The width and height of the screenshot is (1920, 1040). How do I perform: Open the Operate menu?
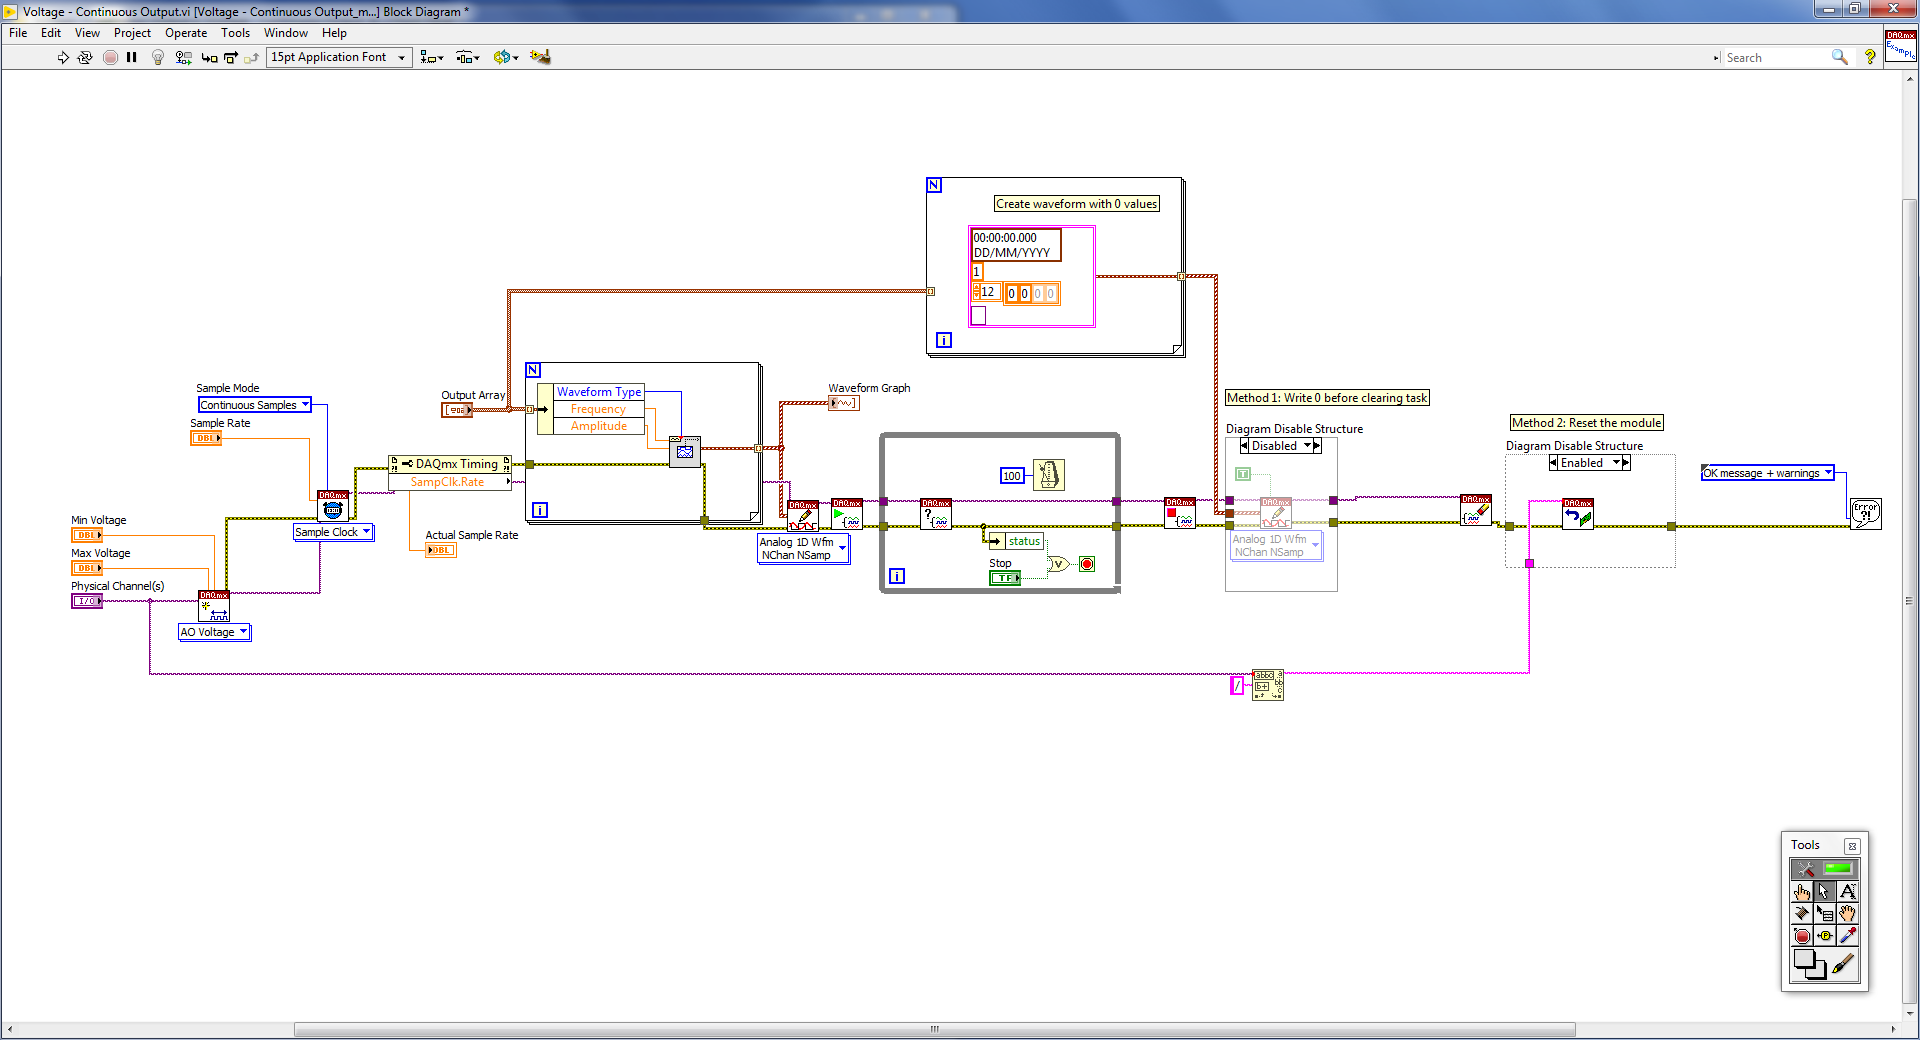click(x=186, y=33)
